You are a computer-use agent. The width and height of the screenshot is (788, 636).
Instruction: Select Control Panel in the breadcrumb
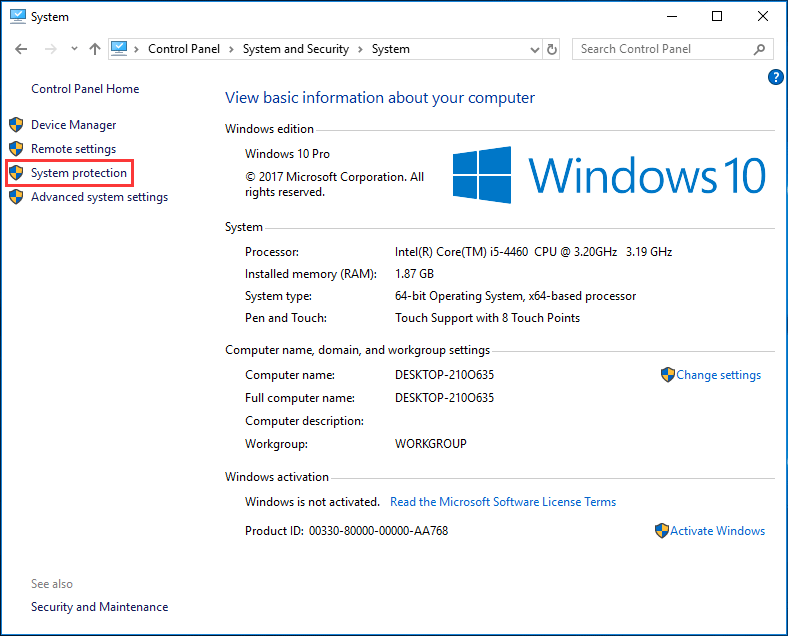pyautogui.click(x=183, y=49)
